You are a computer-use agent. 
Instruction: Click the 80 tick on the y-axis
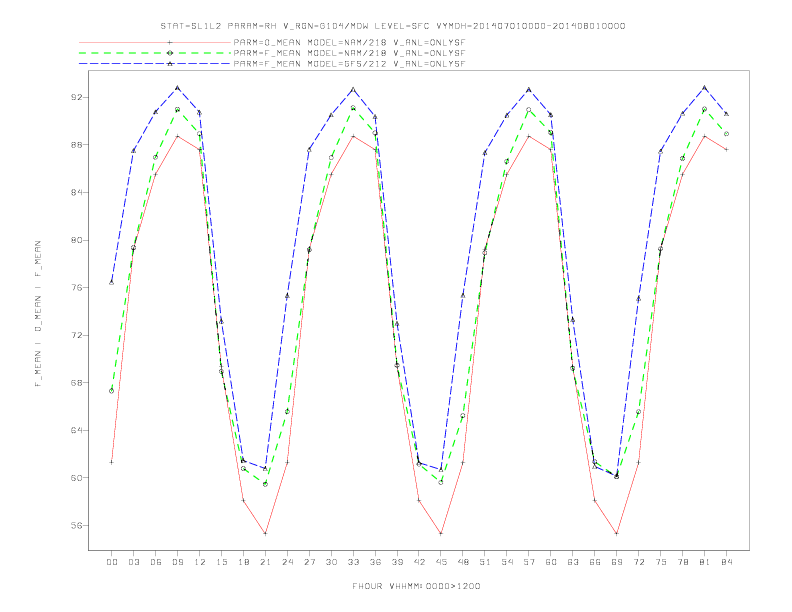coord(77,240)
